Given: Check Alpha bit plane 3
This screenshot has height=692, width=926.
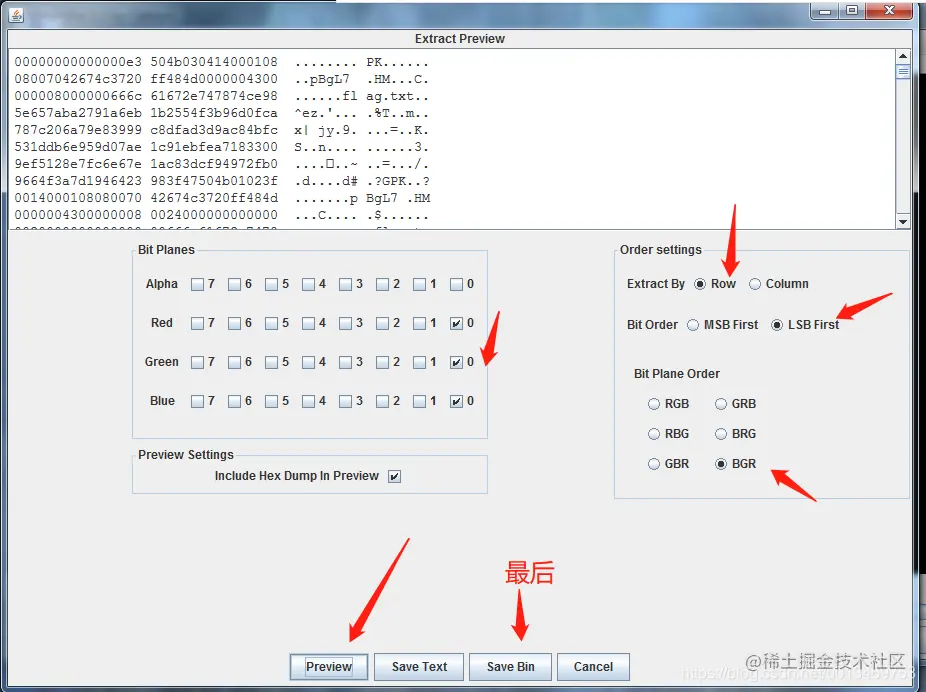Looking at the screenshot, I should [x=345, y=285].
